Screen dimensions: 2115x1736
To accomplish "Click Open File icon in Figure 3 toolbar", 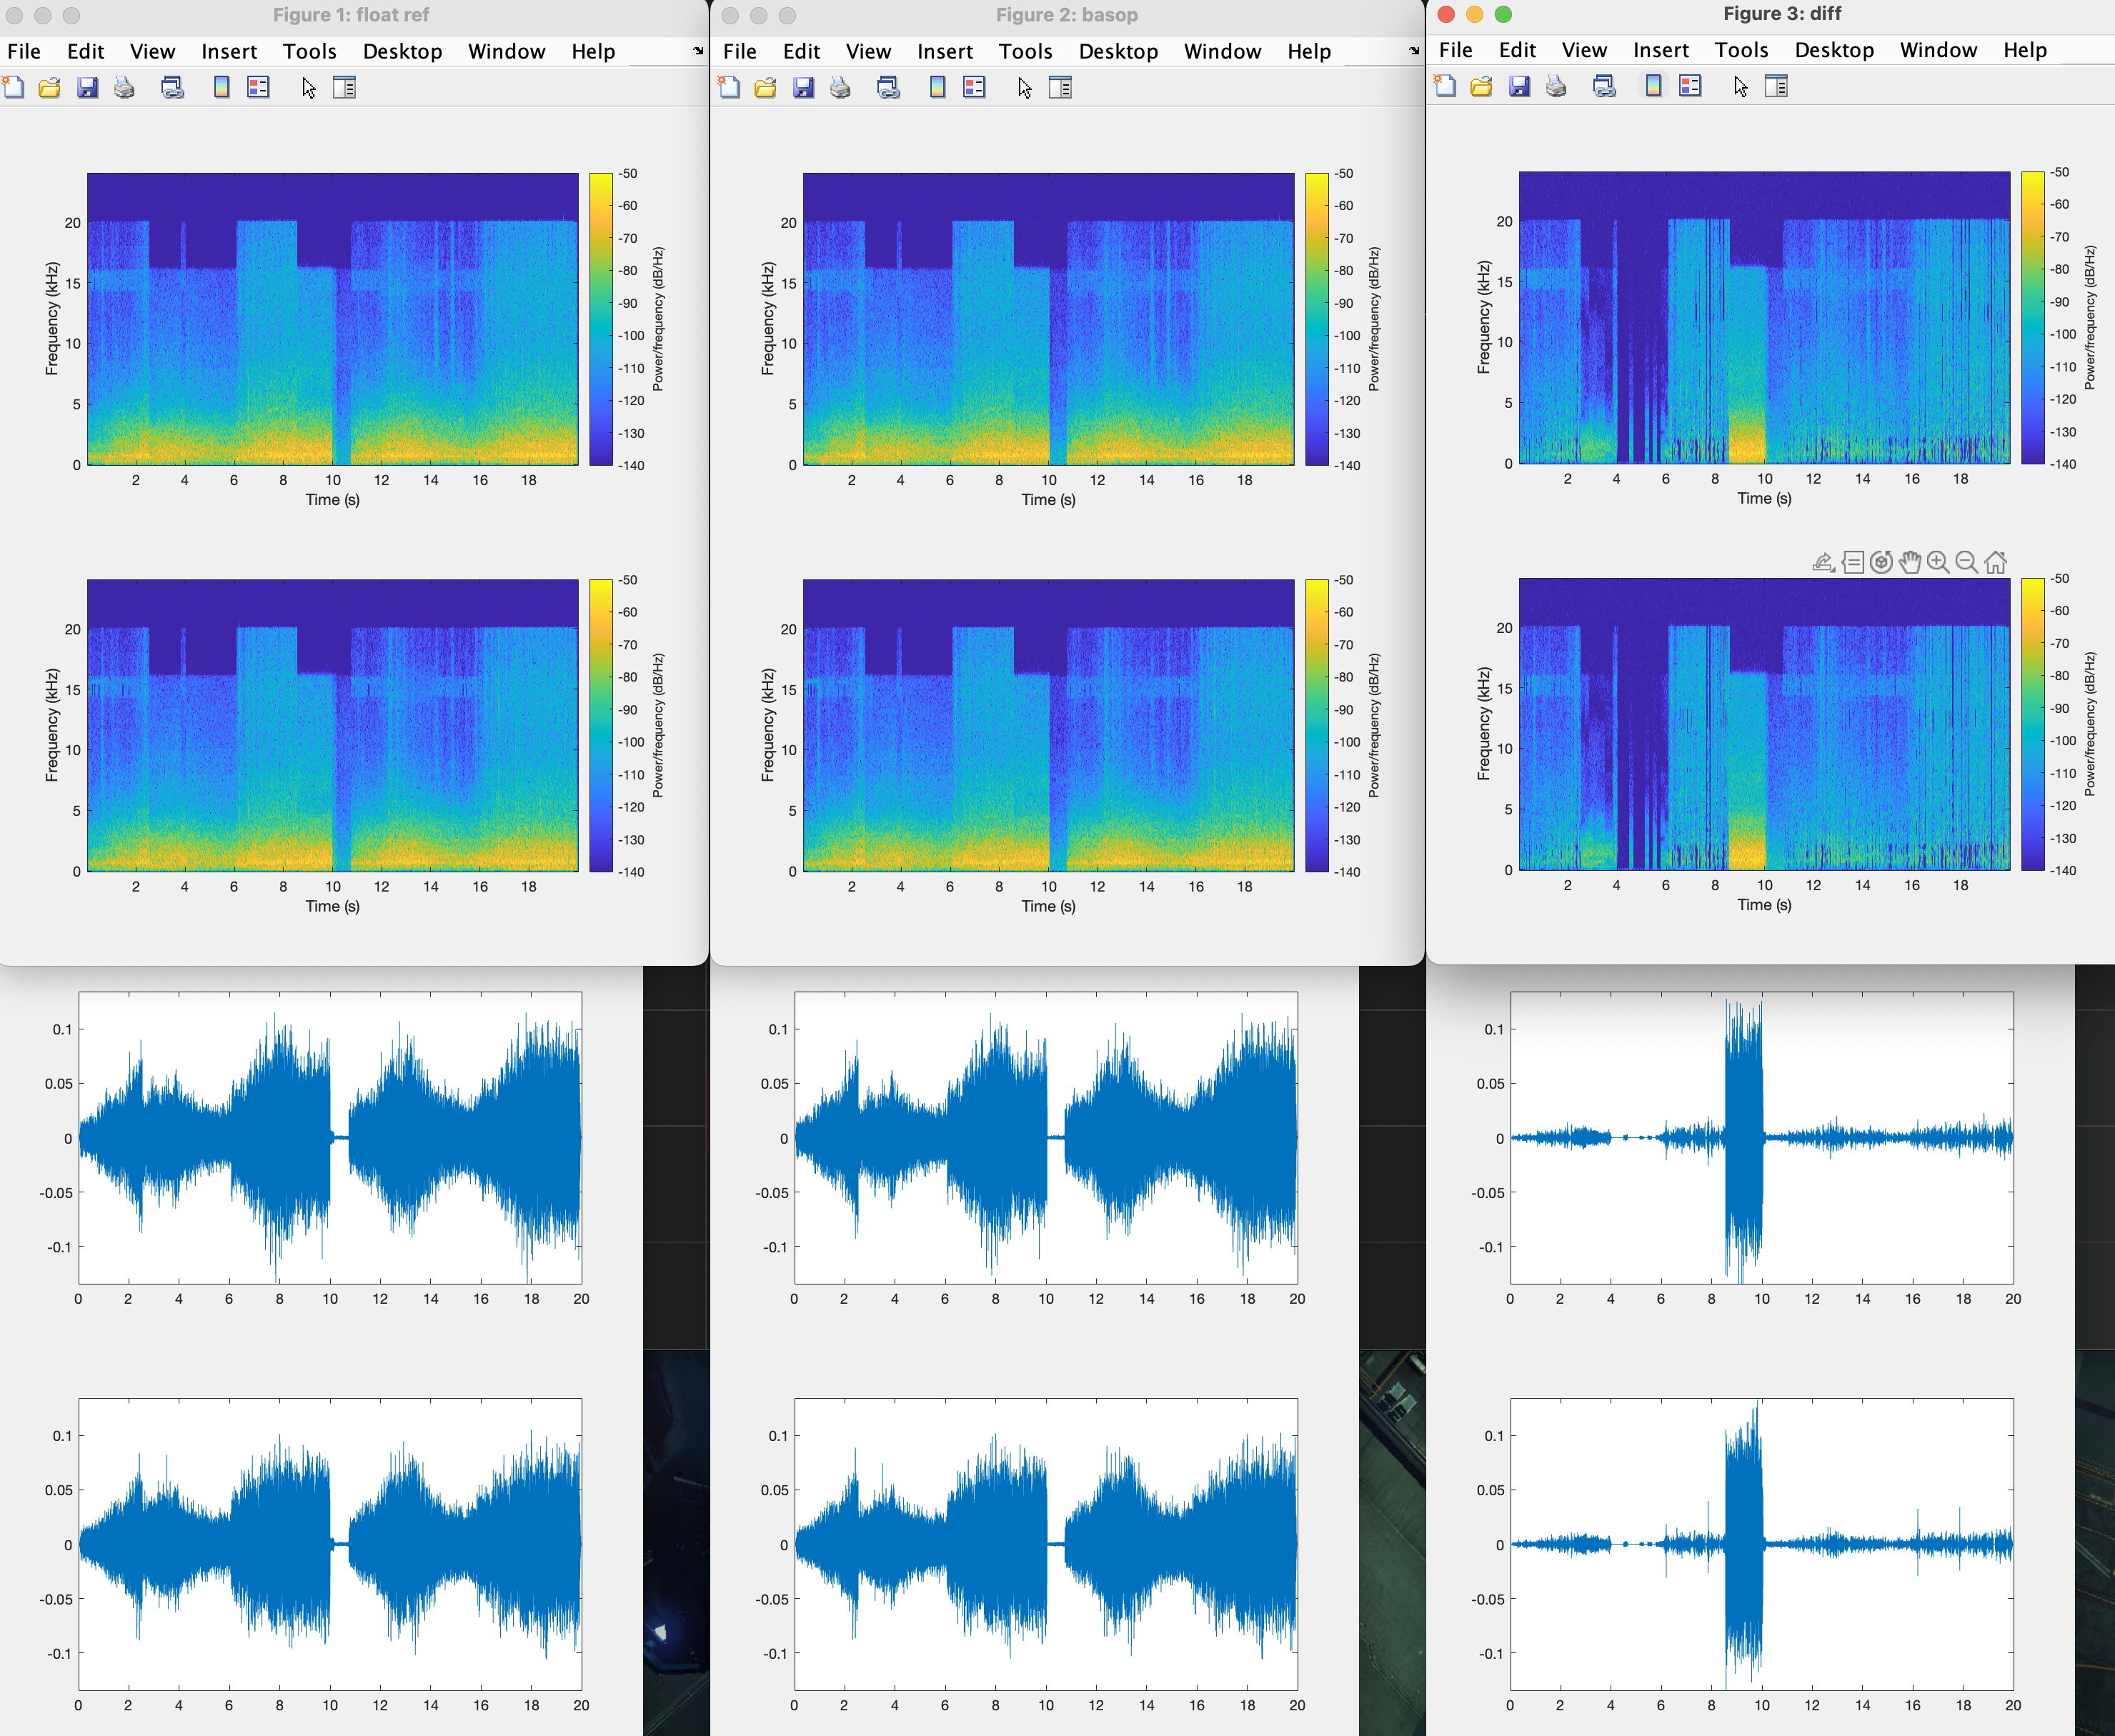I will tap(1481, 87).
